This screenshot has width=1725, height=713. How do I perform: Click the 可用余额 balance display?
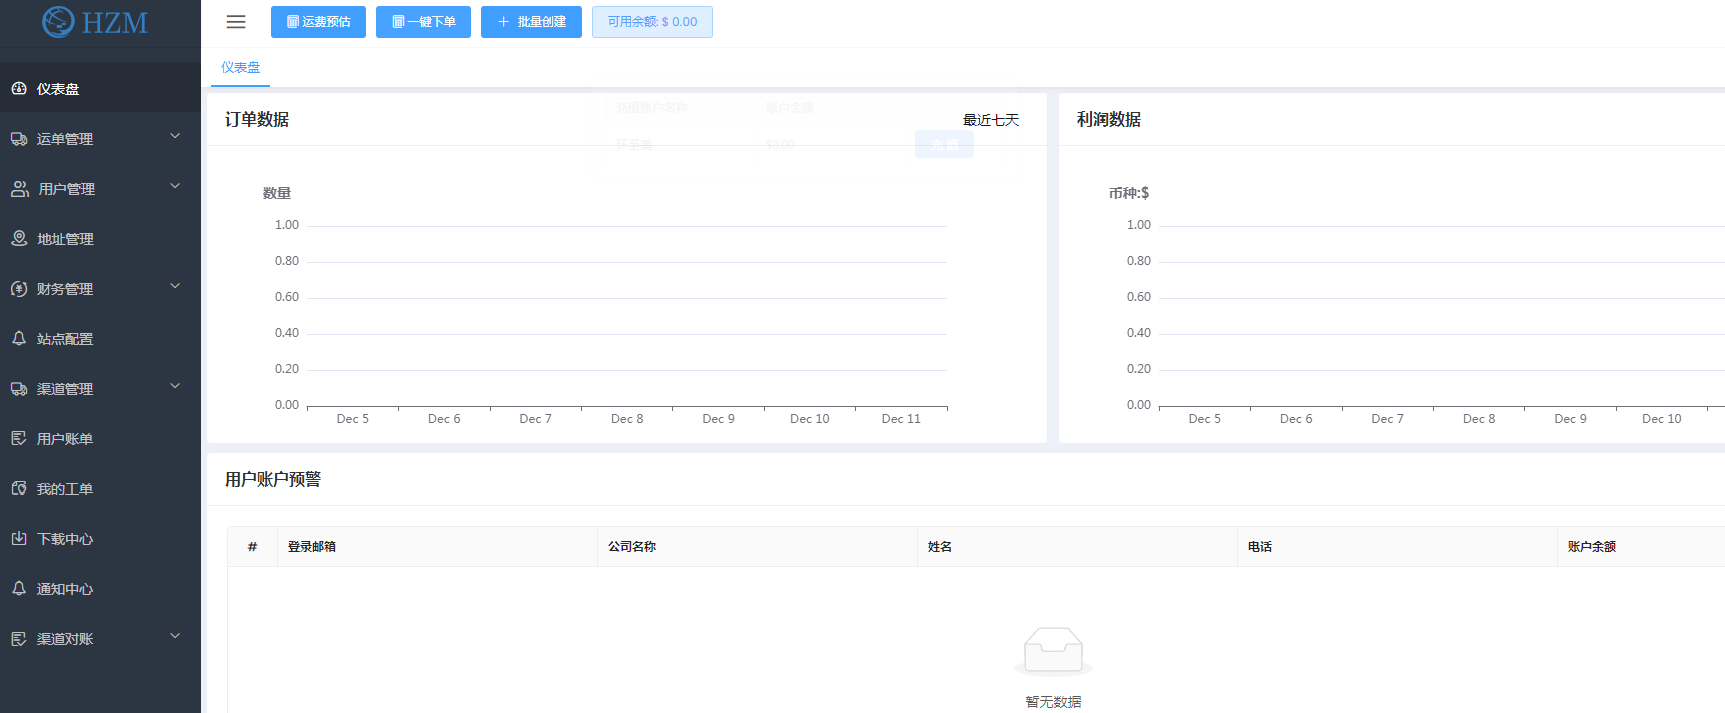click(652, 22)
